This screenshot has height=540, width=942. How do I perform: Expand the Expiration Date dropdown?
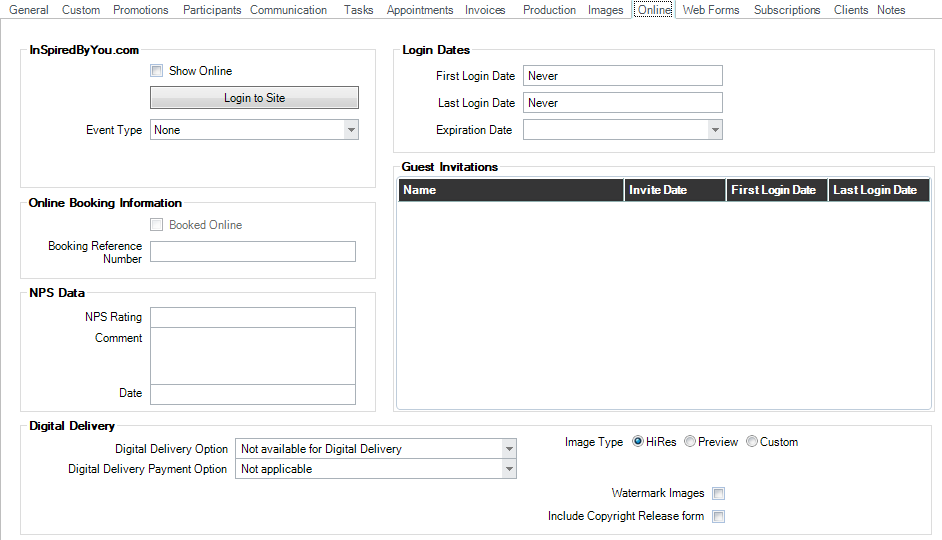714,130
